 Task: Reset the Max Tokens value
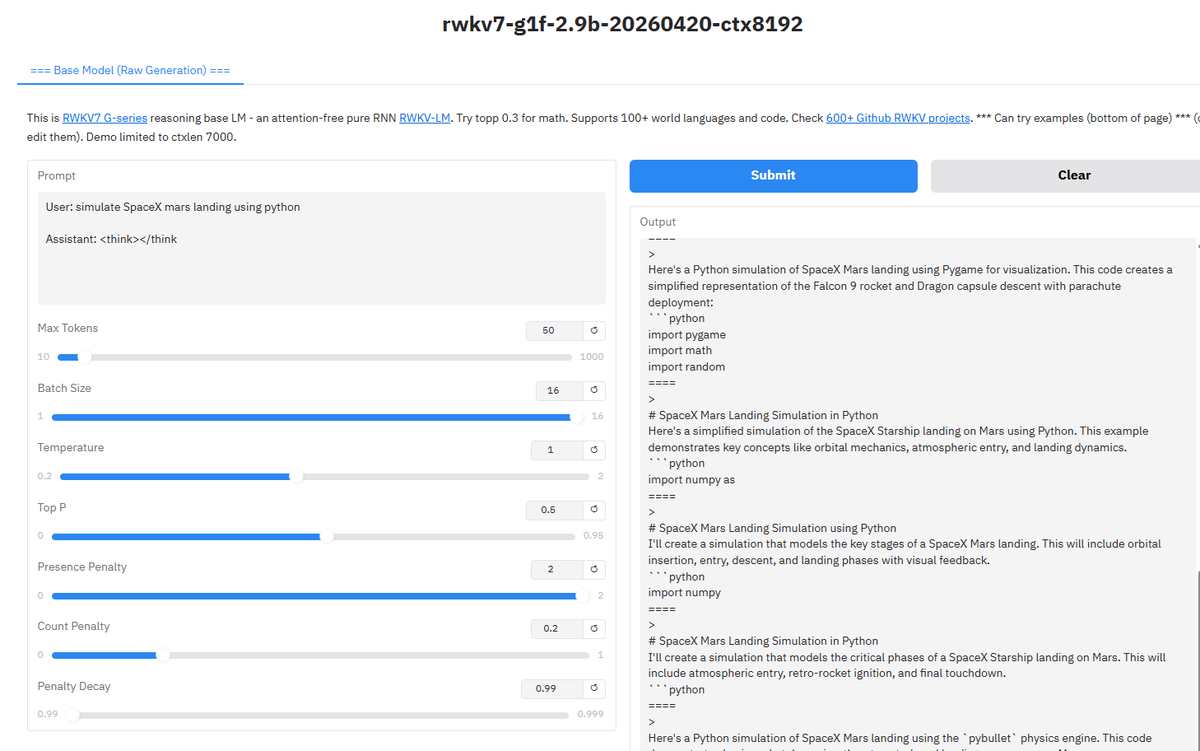594,330
